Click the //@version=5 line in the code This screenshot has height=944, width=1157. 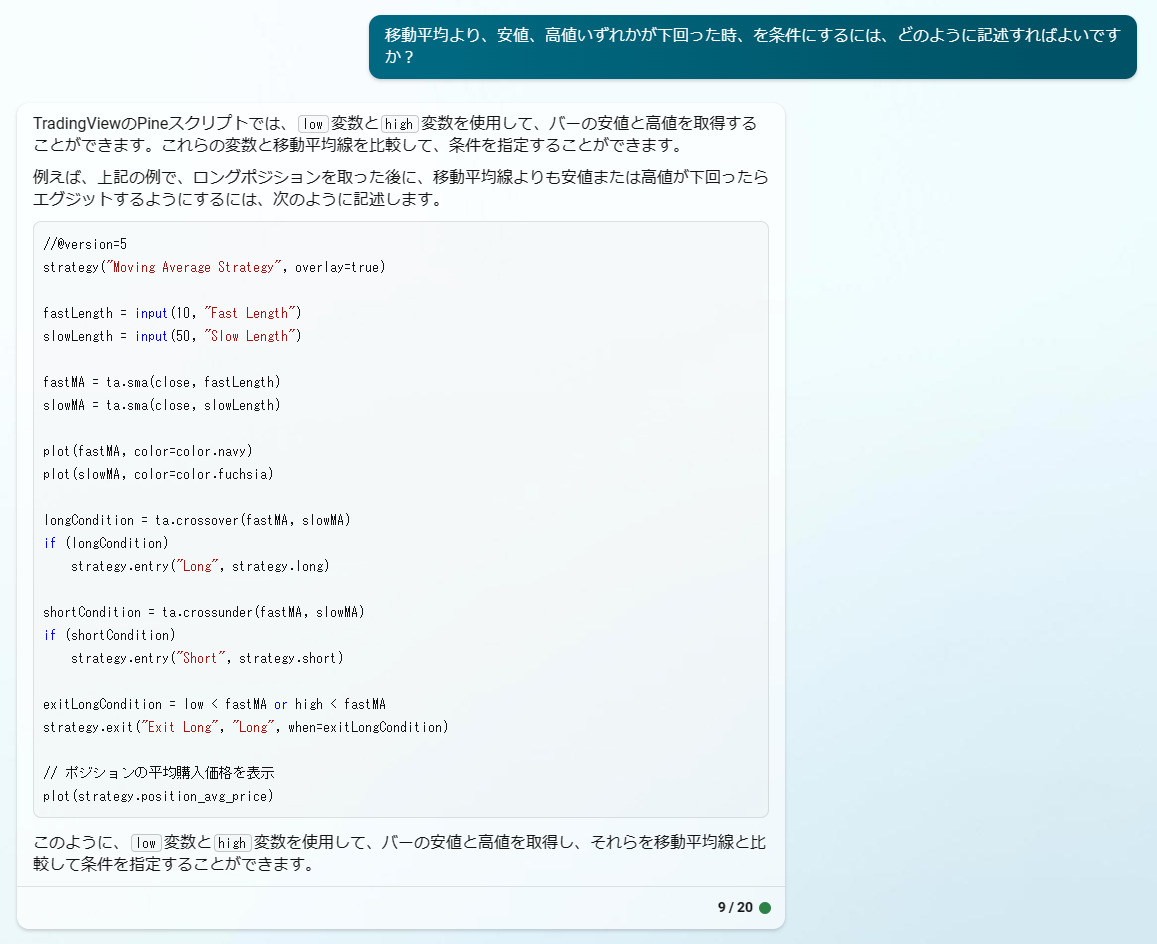pyautogui.click(x=85, y=244)
